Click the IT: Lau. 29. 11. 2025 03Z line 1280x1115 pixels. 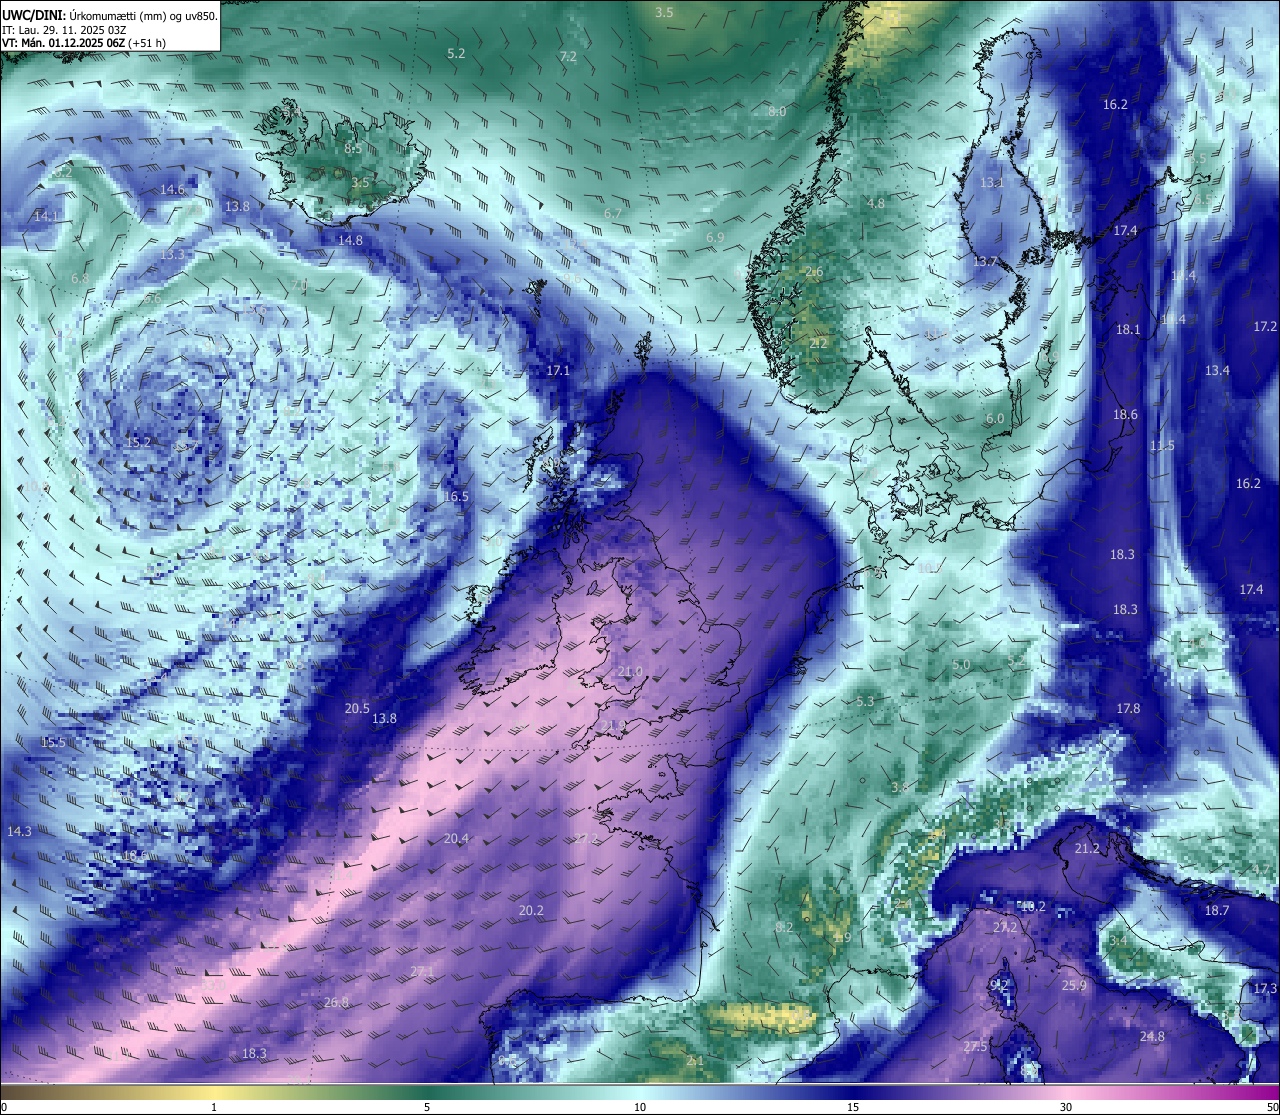[64, 30]
